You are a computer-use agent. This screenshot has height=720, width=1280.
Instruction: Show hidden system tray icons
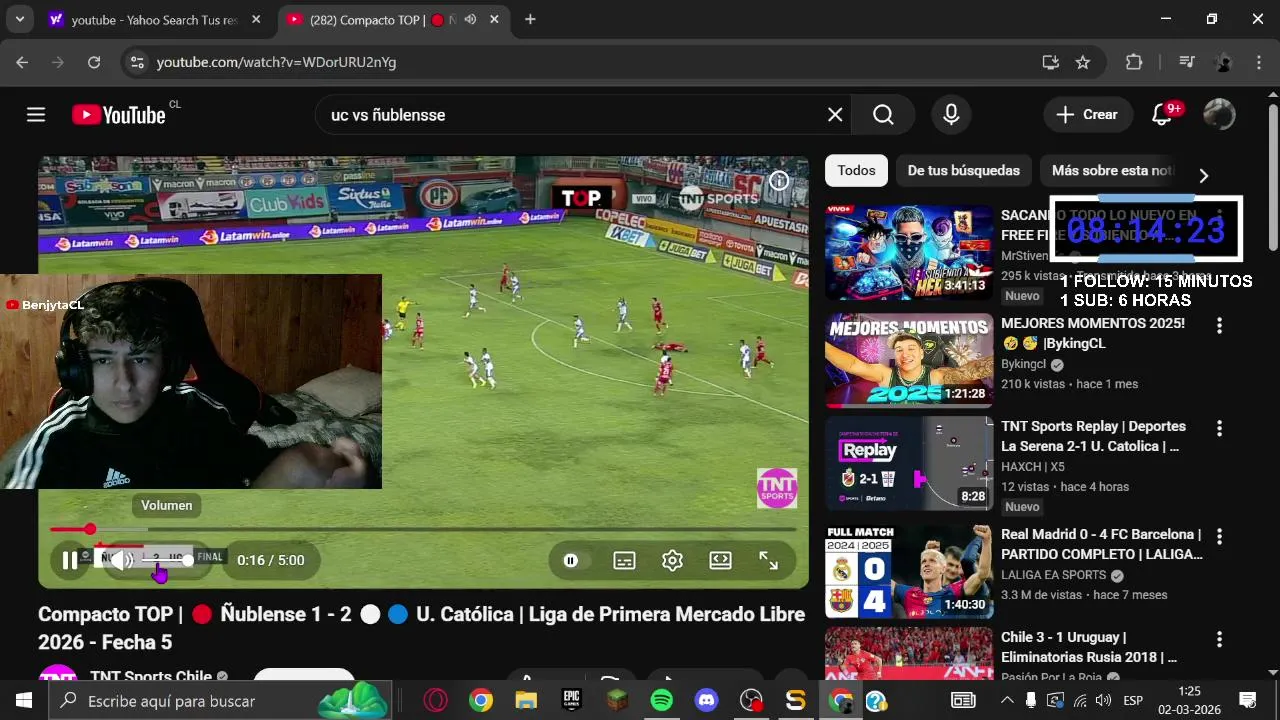[1007, 701]
